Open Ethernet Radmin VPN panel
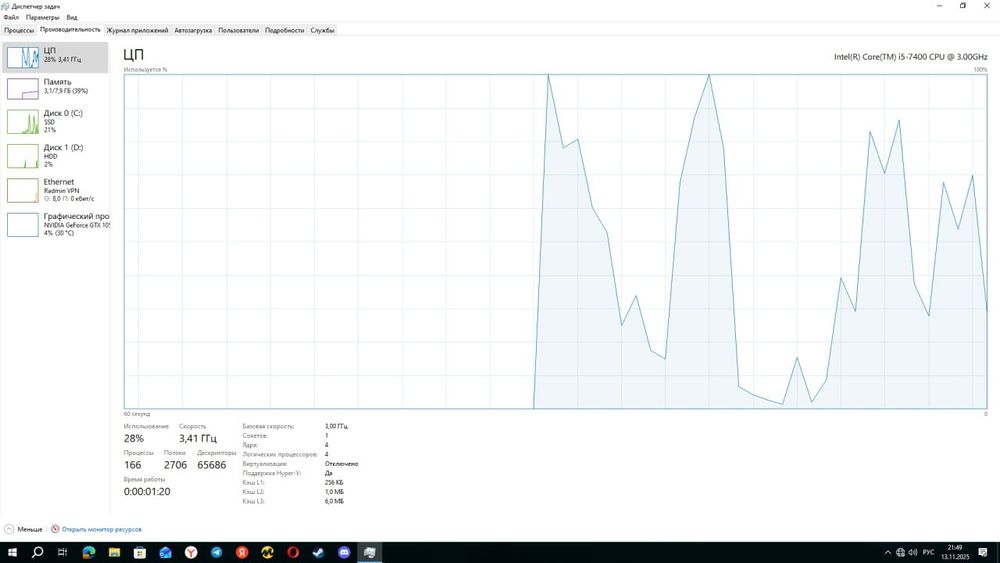The height and width of the screenshot is (563, 1000). click(55, 190)
